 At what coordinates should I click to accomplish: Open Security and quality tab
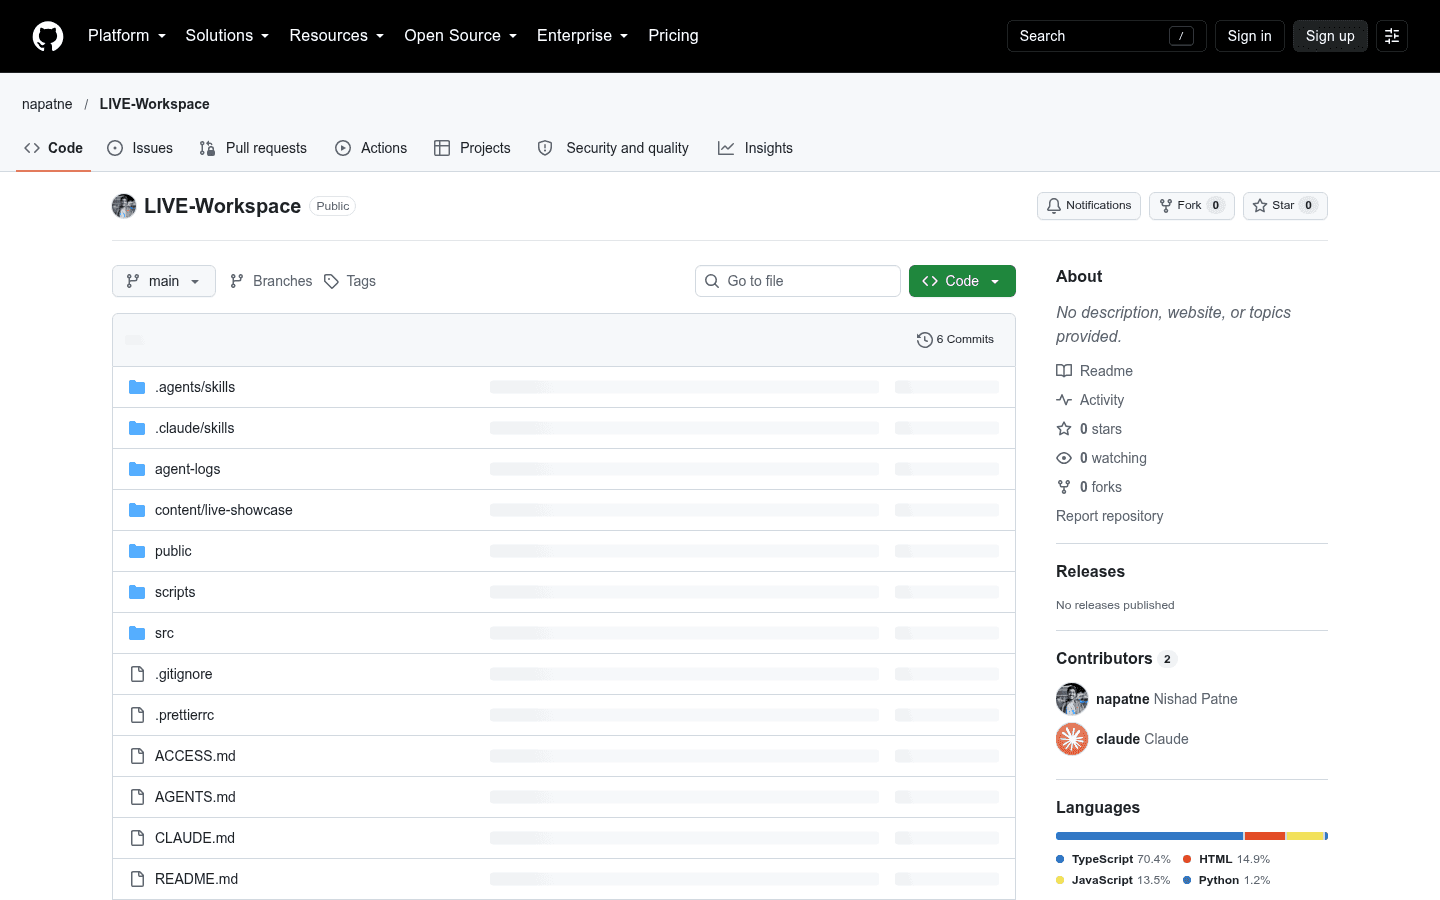(613, 148)
